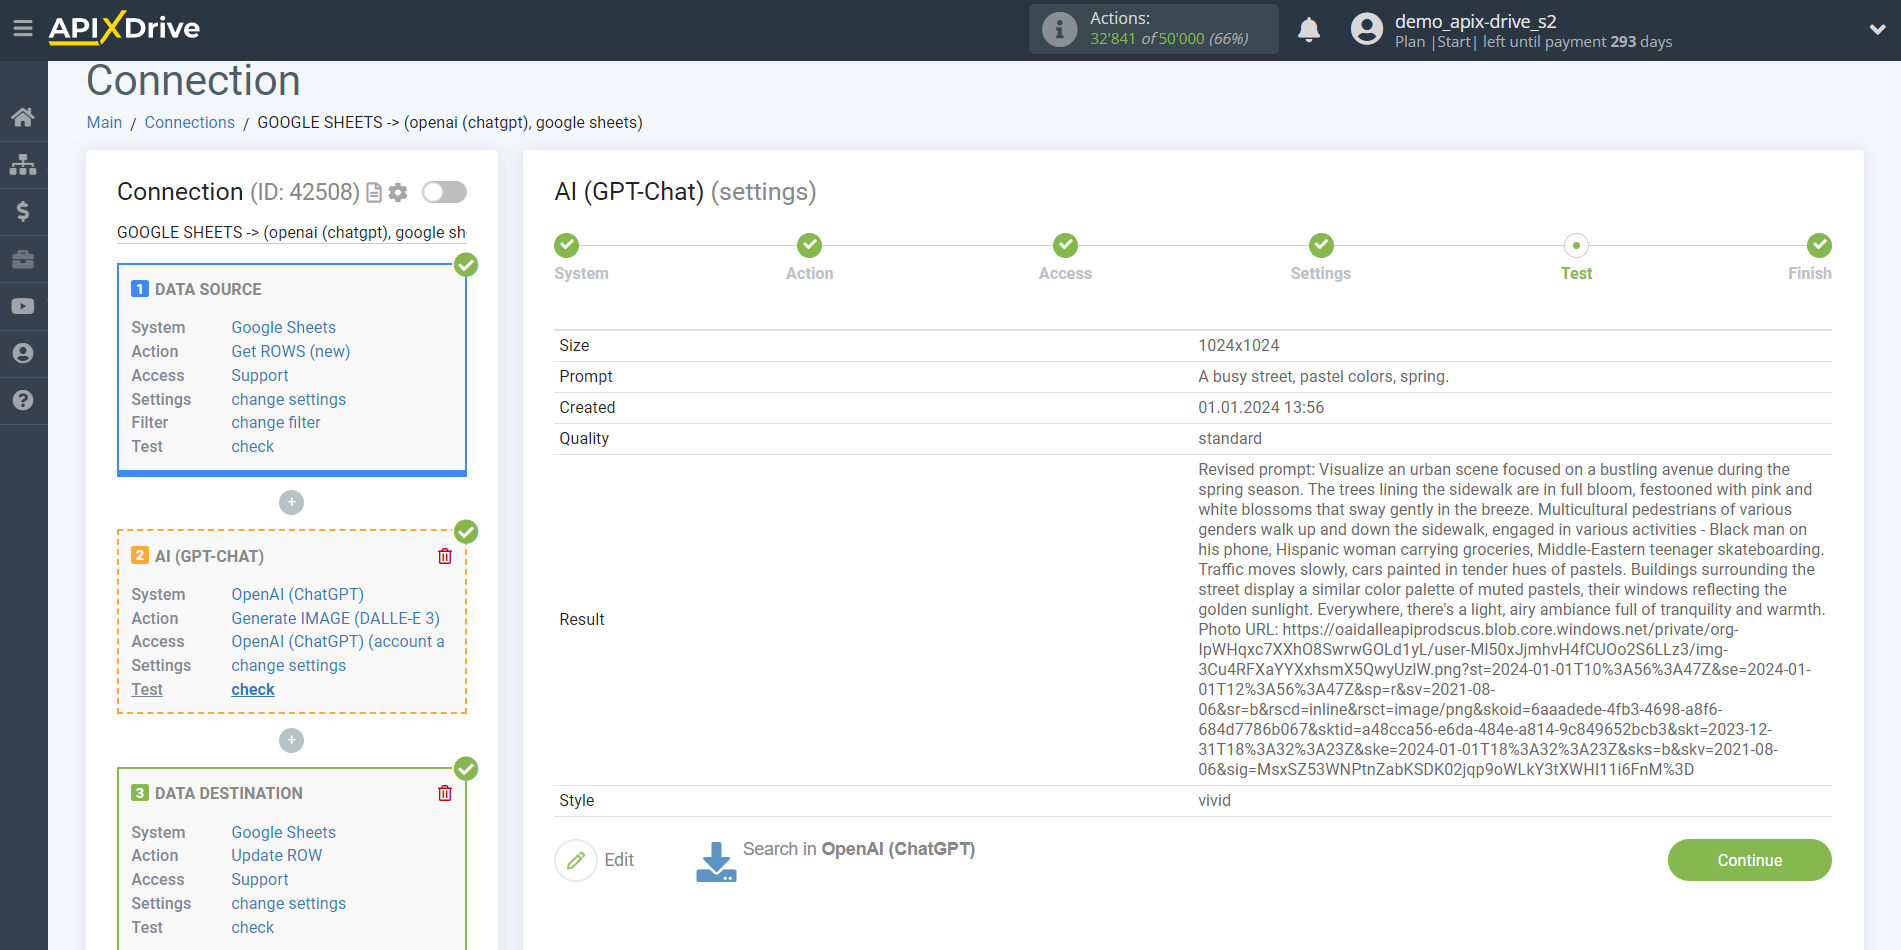The height and width of the screenshot is (950, 1901).
Task: Expand the account dropdown chevron
Action: coord(1877,29)
